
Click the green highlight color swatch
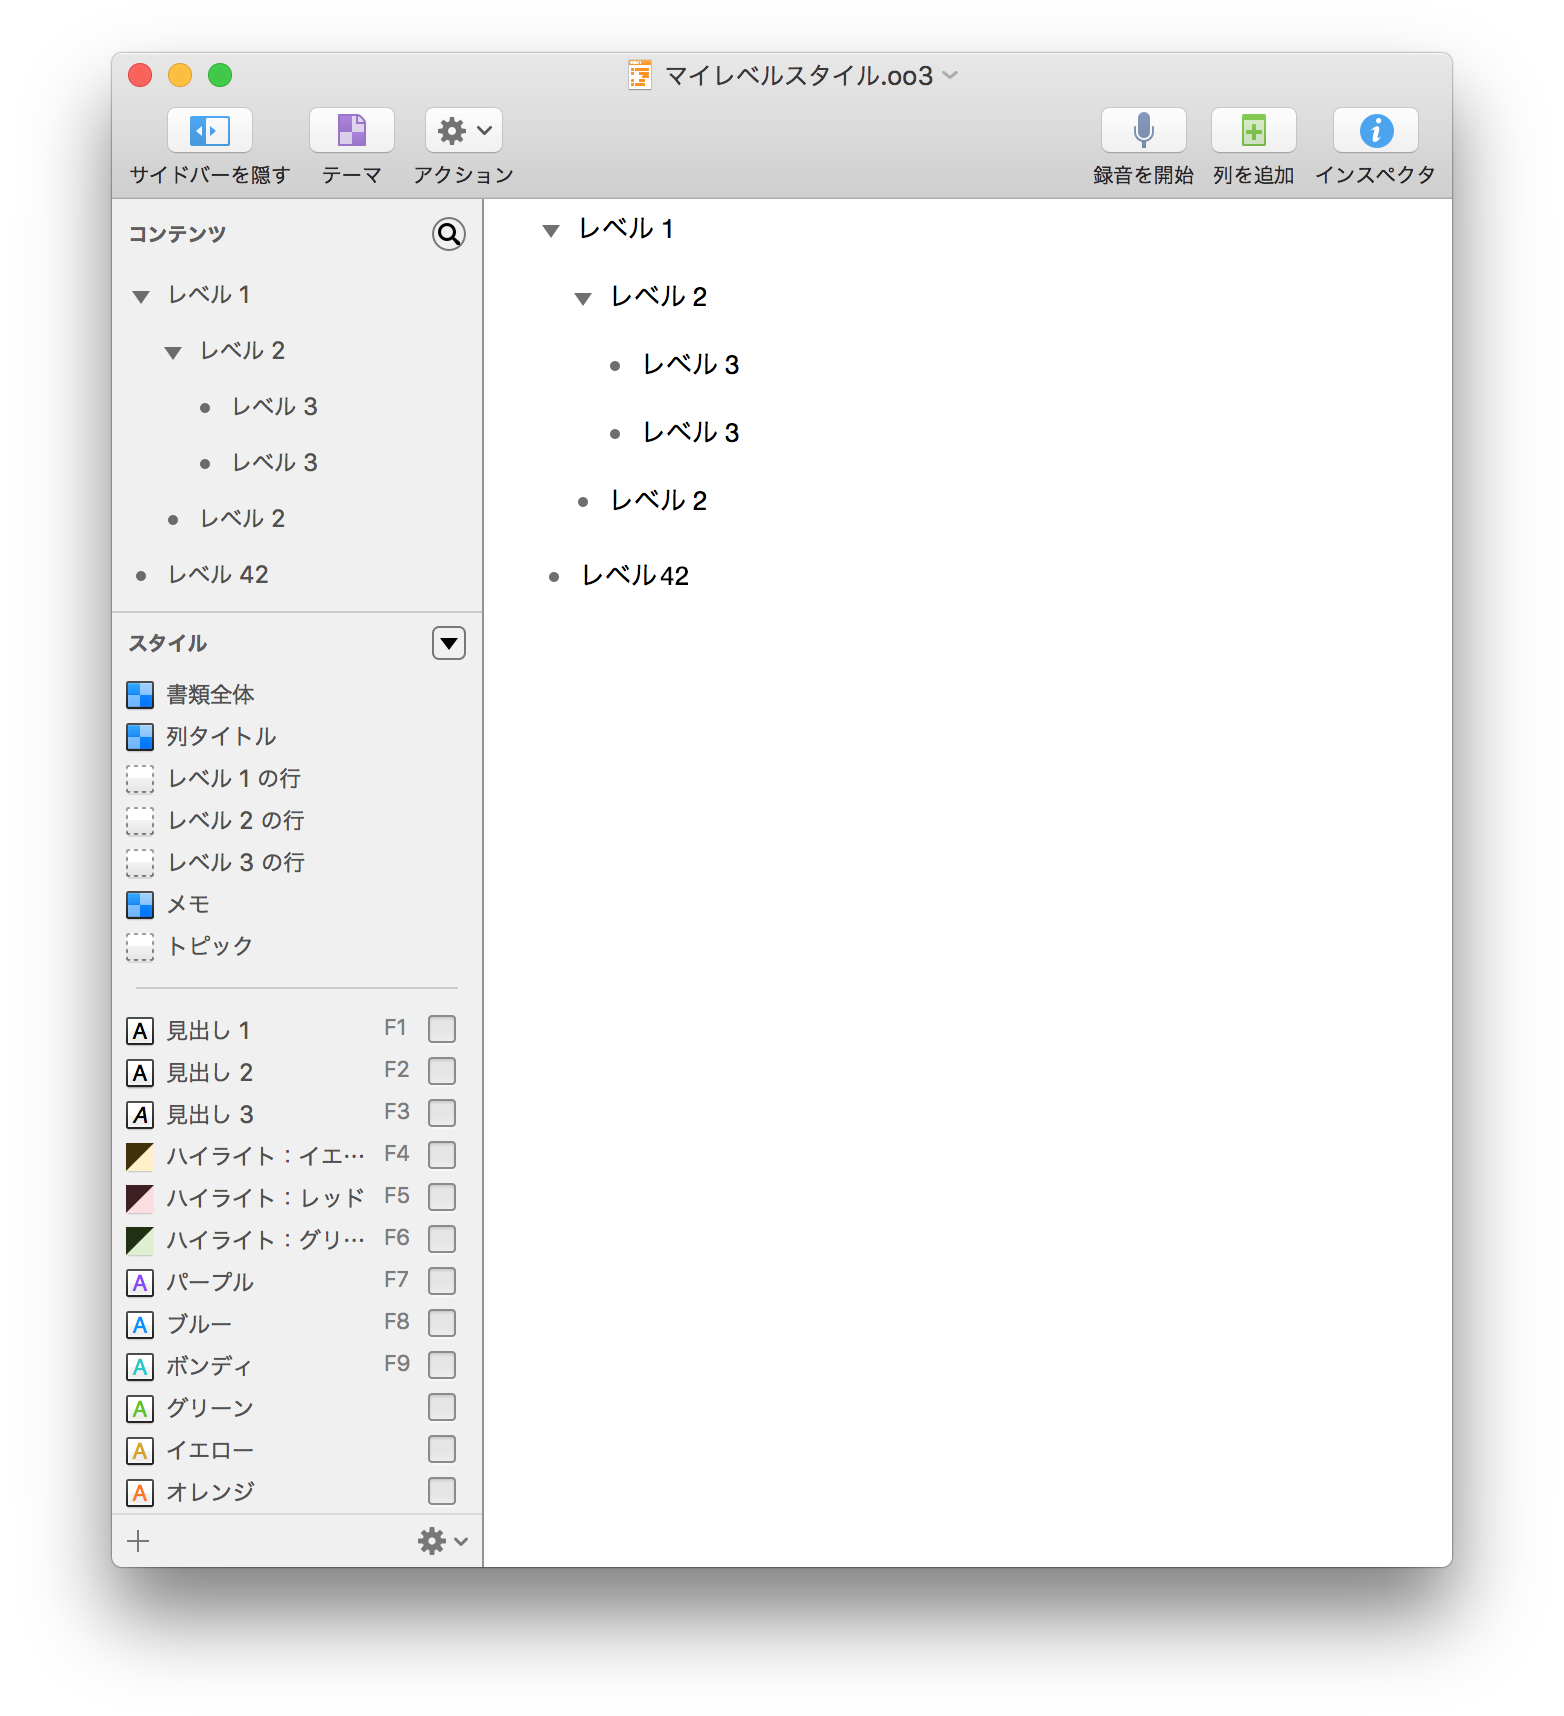click(x=140, y=1241)
